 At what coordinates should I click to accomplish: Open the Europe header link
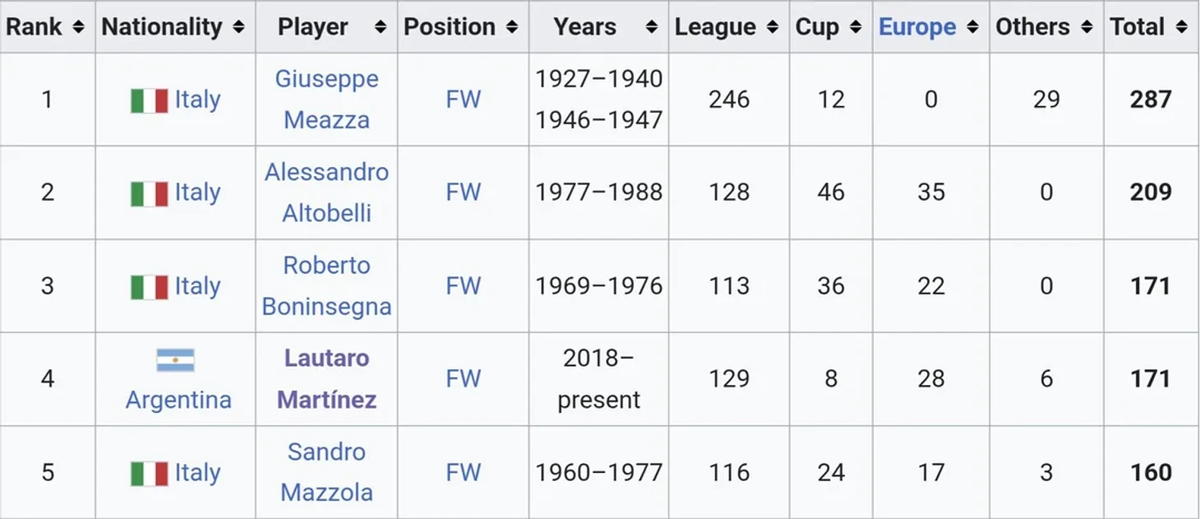coord(917,27)
